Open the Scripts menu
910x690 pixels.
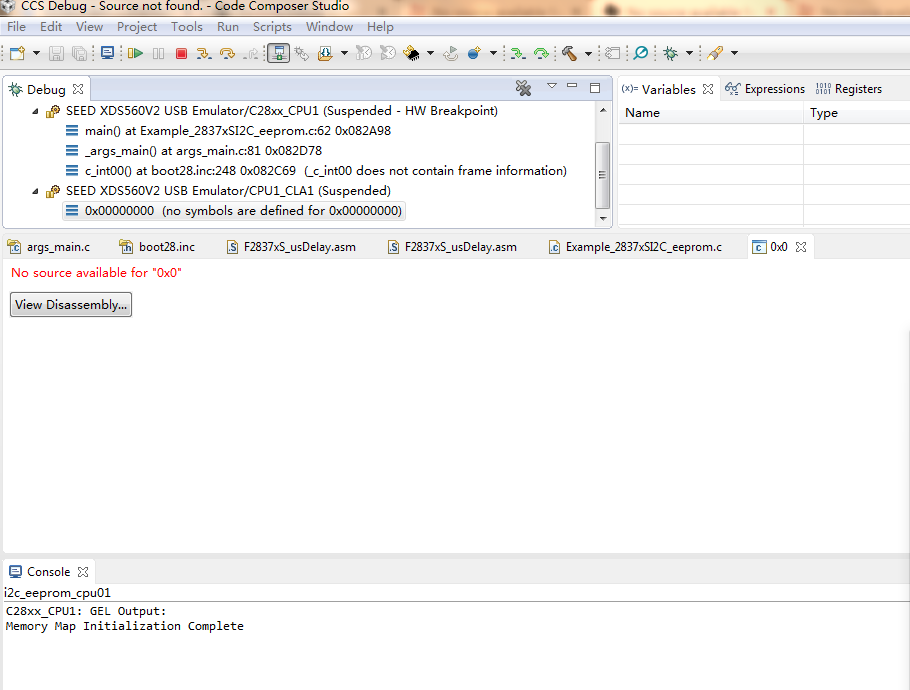pos(272,27)
